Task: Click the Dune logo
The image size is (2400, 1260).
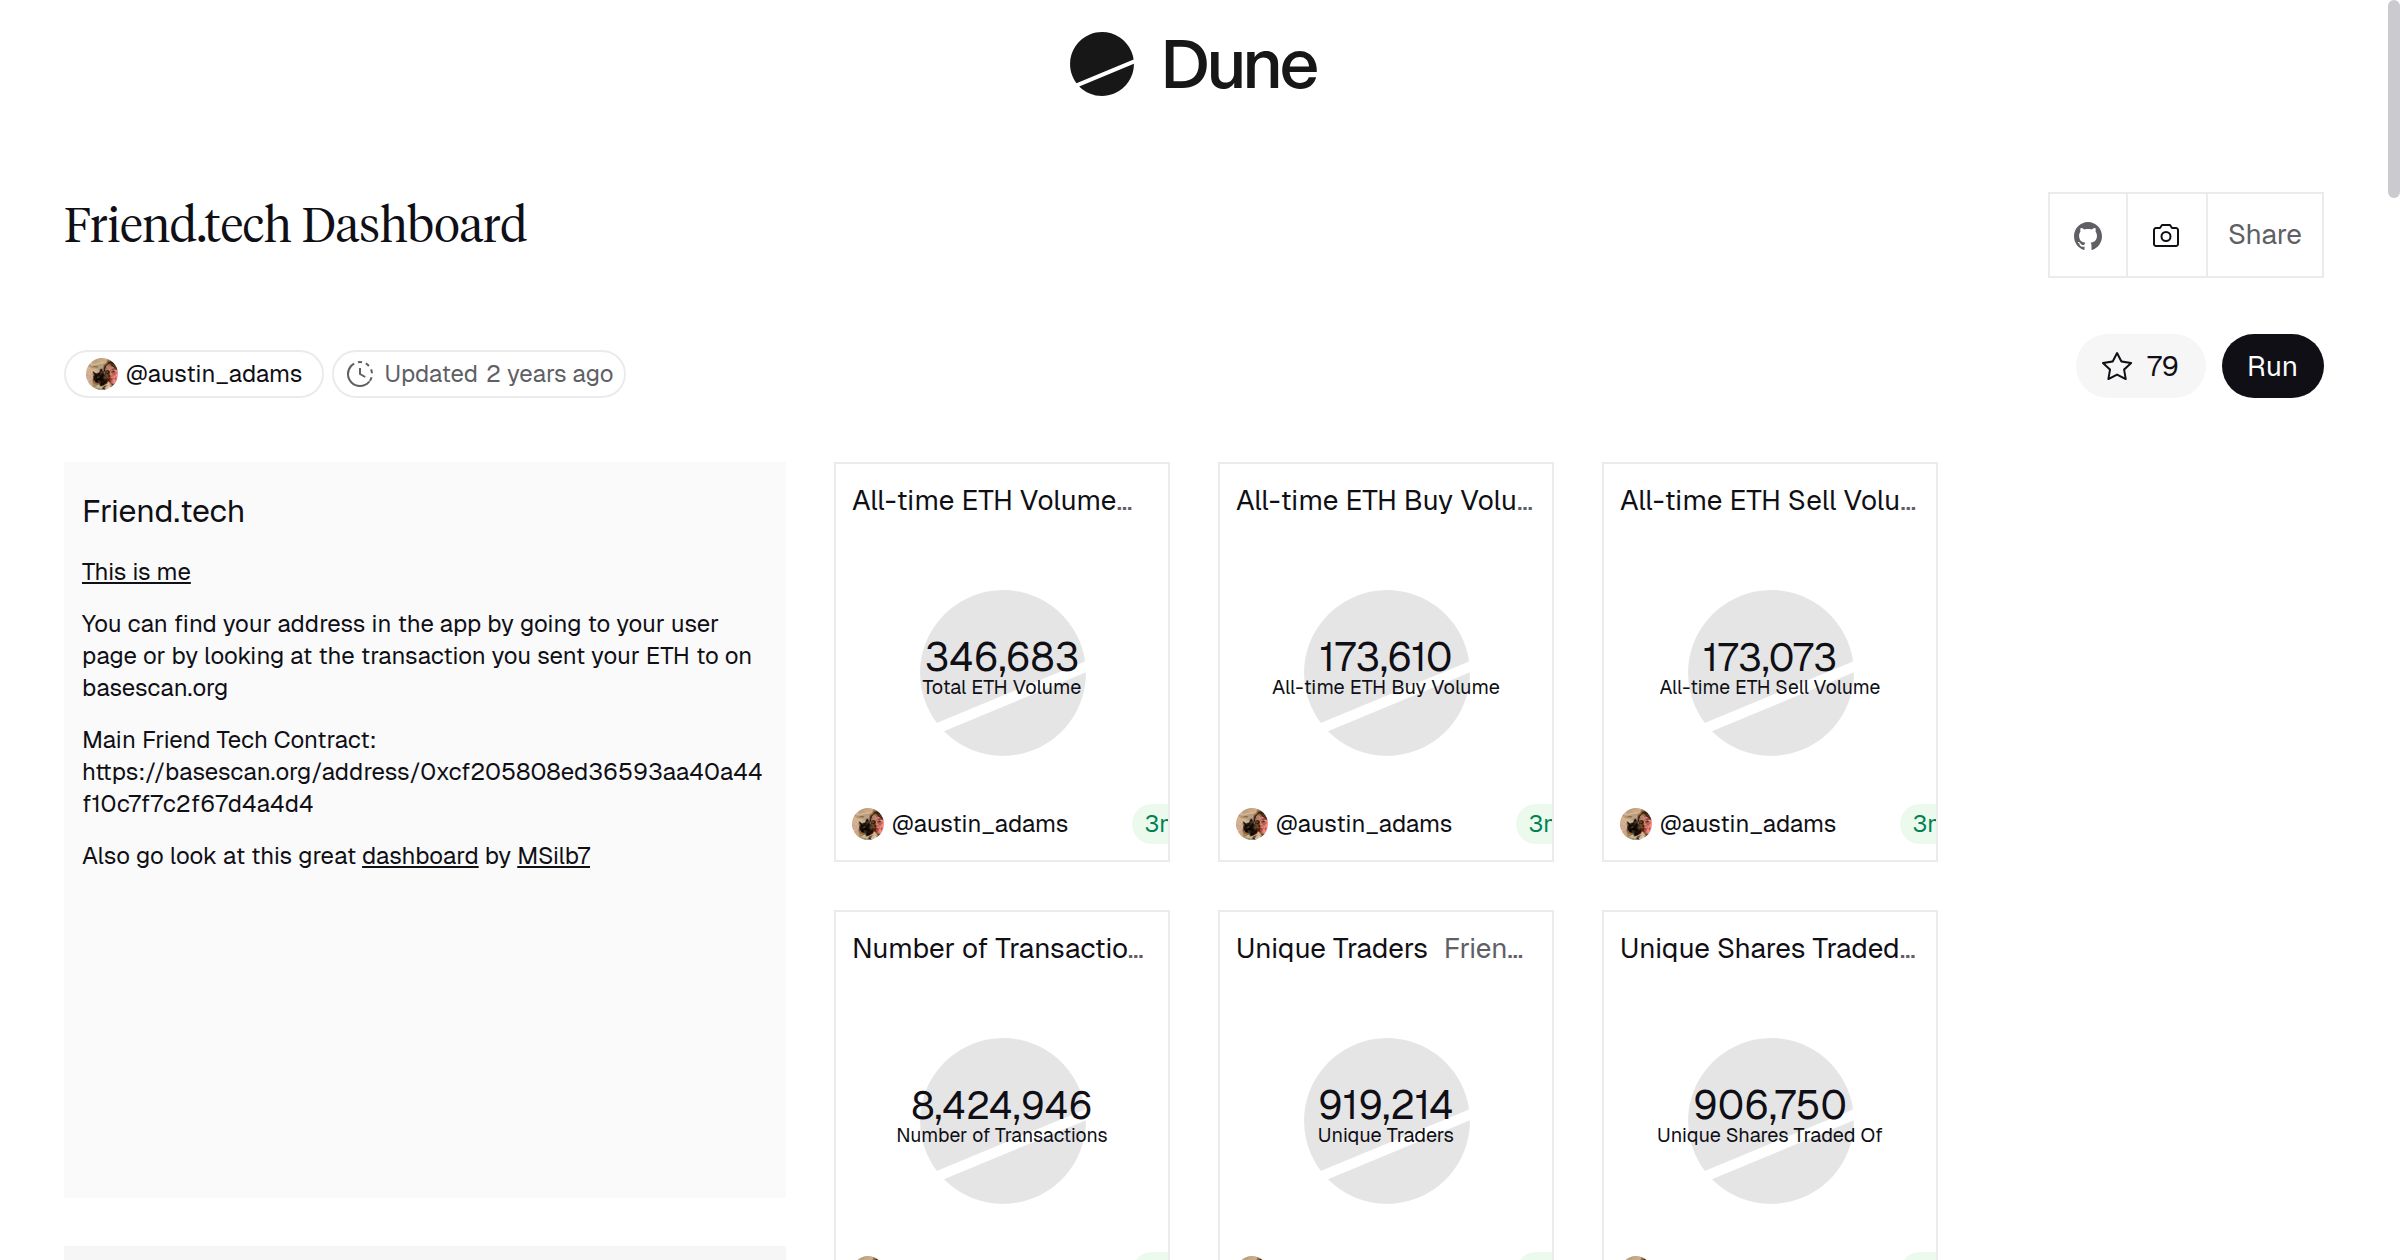Action: click(1192, 64)
